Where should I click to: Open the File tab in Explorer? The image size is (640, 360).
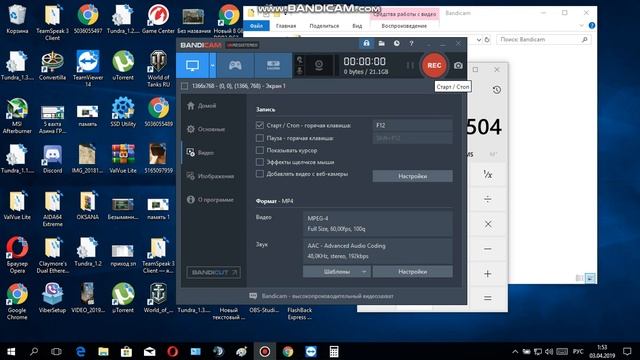coord(256,26)
